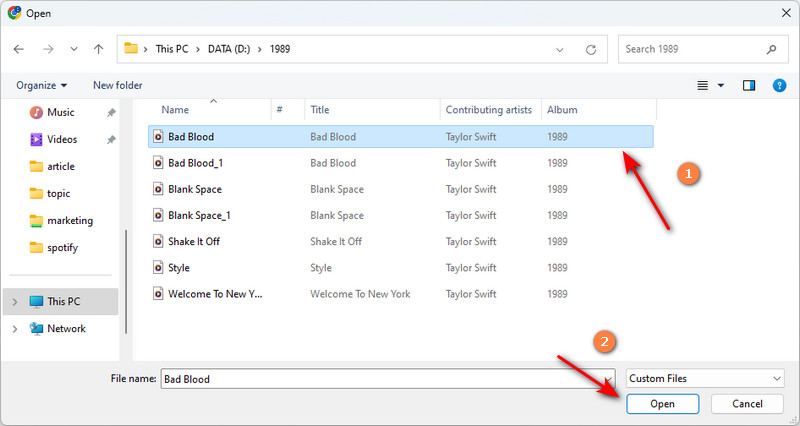Viewport: 800px width, 426px height.
Task: Unpin Music using its pin icon
Action: coord(111,113)
